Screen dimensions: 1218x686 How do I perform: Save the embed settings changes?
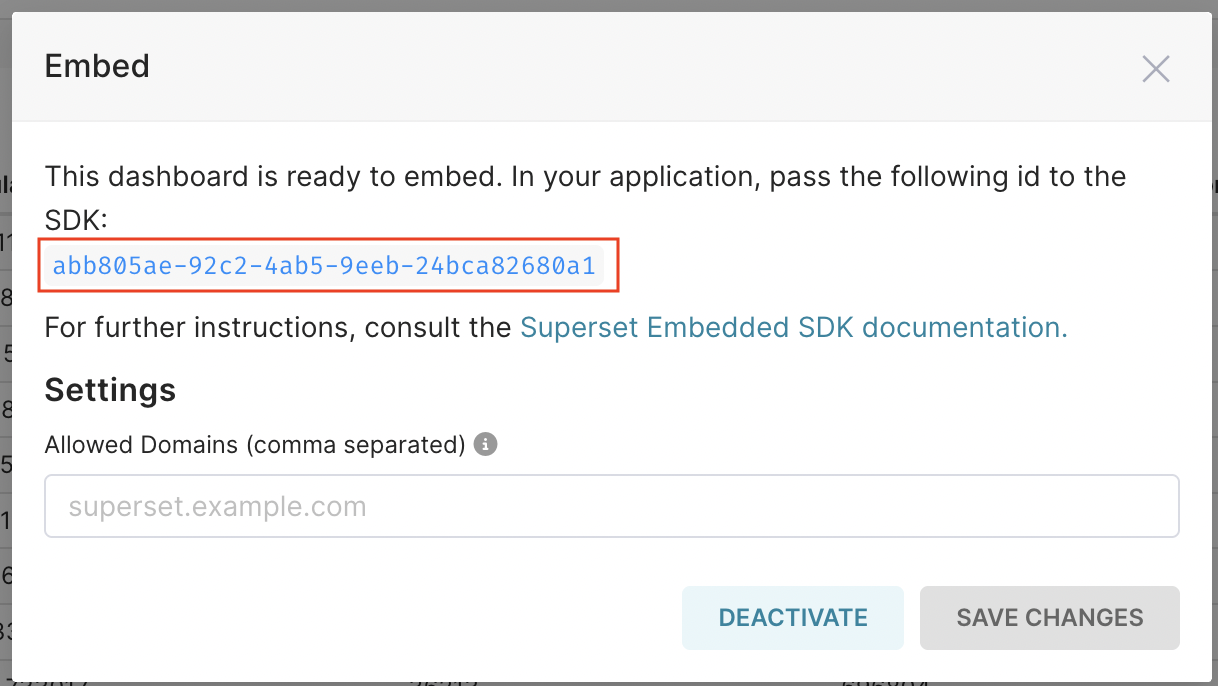coord(1049,617)
